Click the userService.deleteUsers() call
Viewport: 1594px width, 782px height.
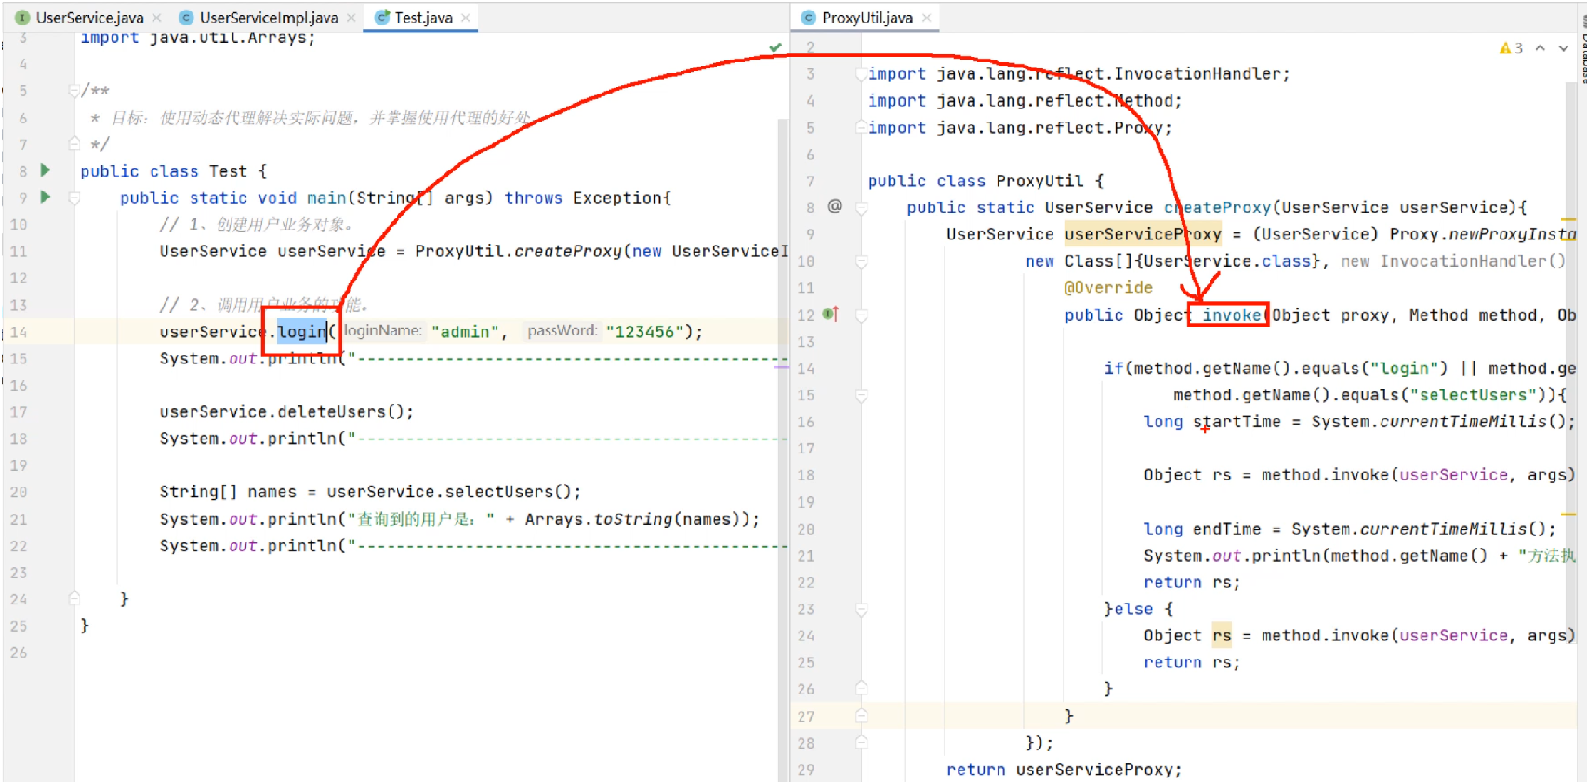[286, 411]
